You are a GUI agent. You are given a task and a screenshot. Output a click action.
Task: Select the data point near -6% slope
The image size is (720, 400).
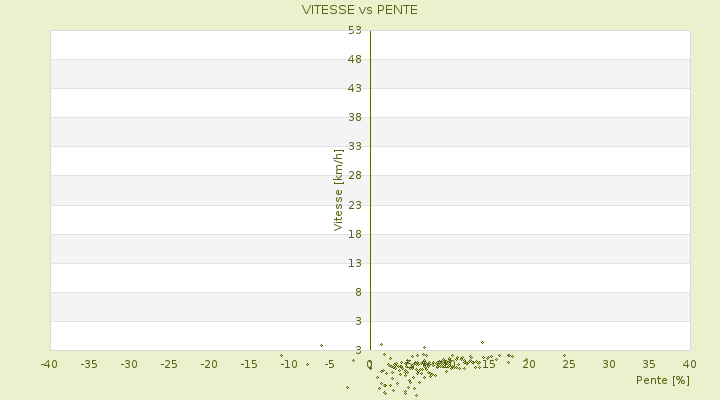(321, 345)
